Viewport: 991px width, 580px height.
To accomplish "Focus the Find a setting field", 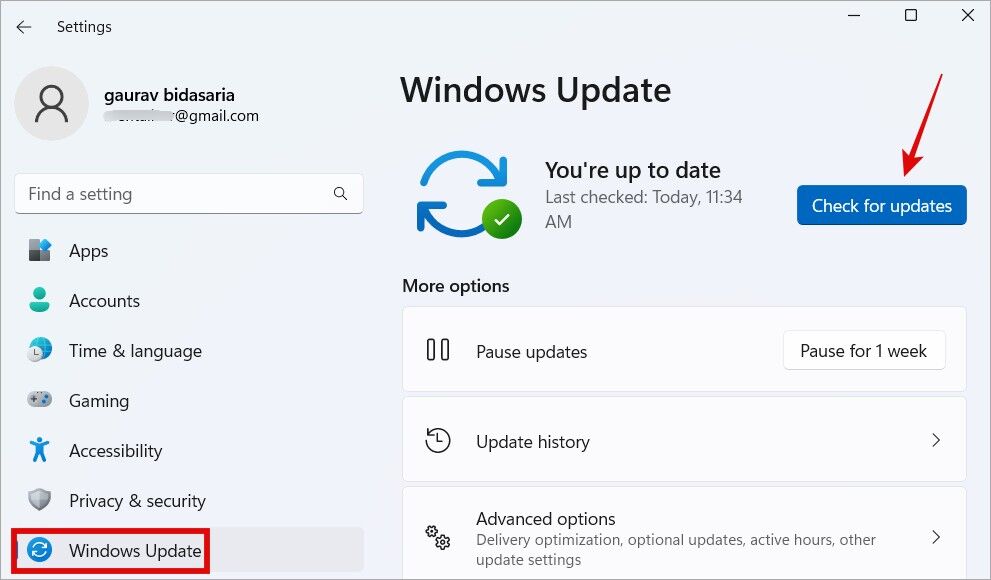I will 189,194.
